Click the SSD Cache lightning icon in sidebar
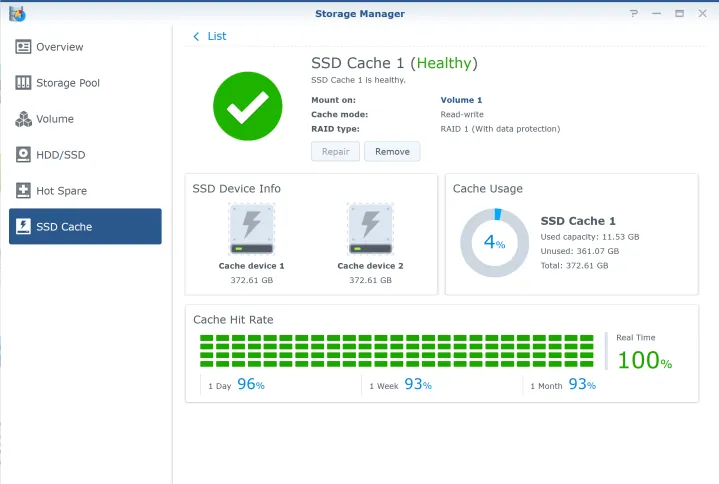The width and height of the screenshot is (719, 484). point(23,226)
